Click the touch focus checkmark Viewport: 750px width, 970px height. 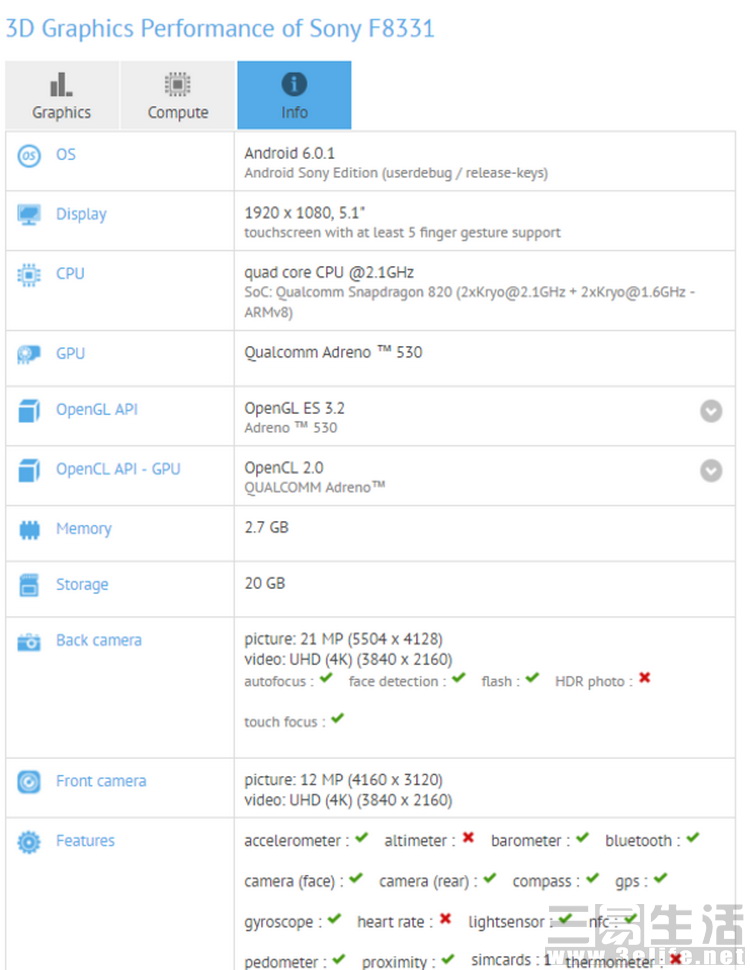pyautogui.click(x=337, y=719)
